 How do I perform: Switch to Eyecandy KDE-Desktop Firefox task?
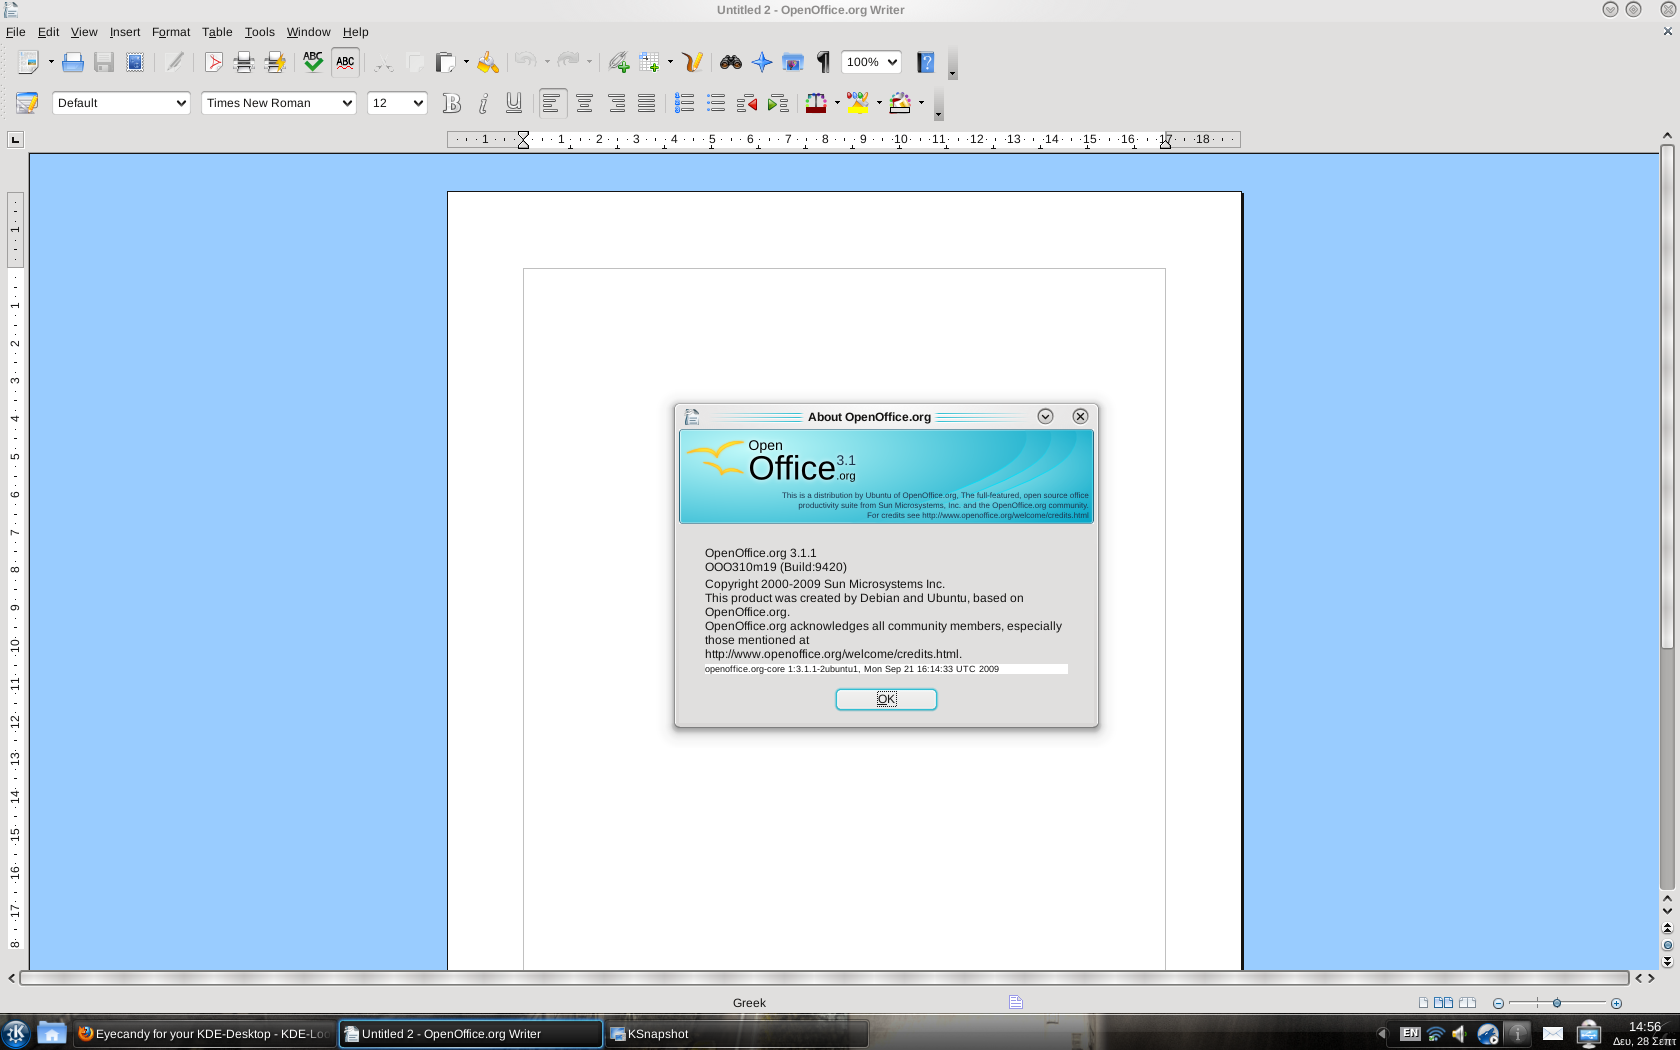pos(204,1034)
